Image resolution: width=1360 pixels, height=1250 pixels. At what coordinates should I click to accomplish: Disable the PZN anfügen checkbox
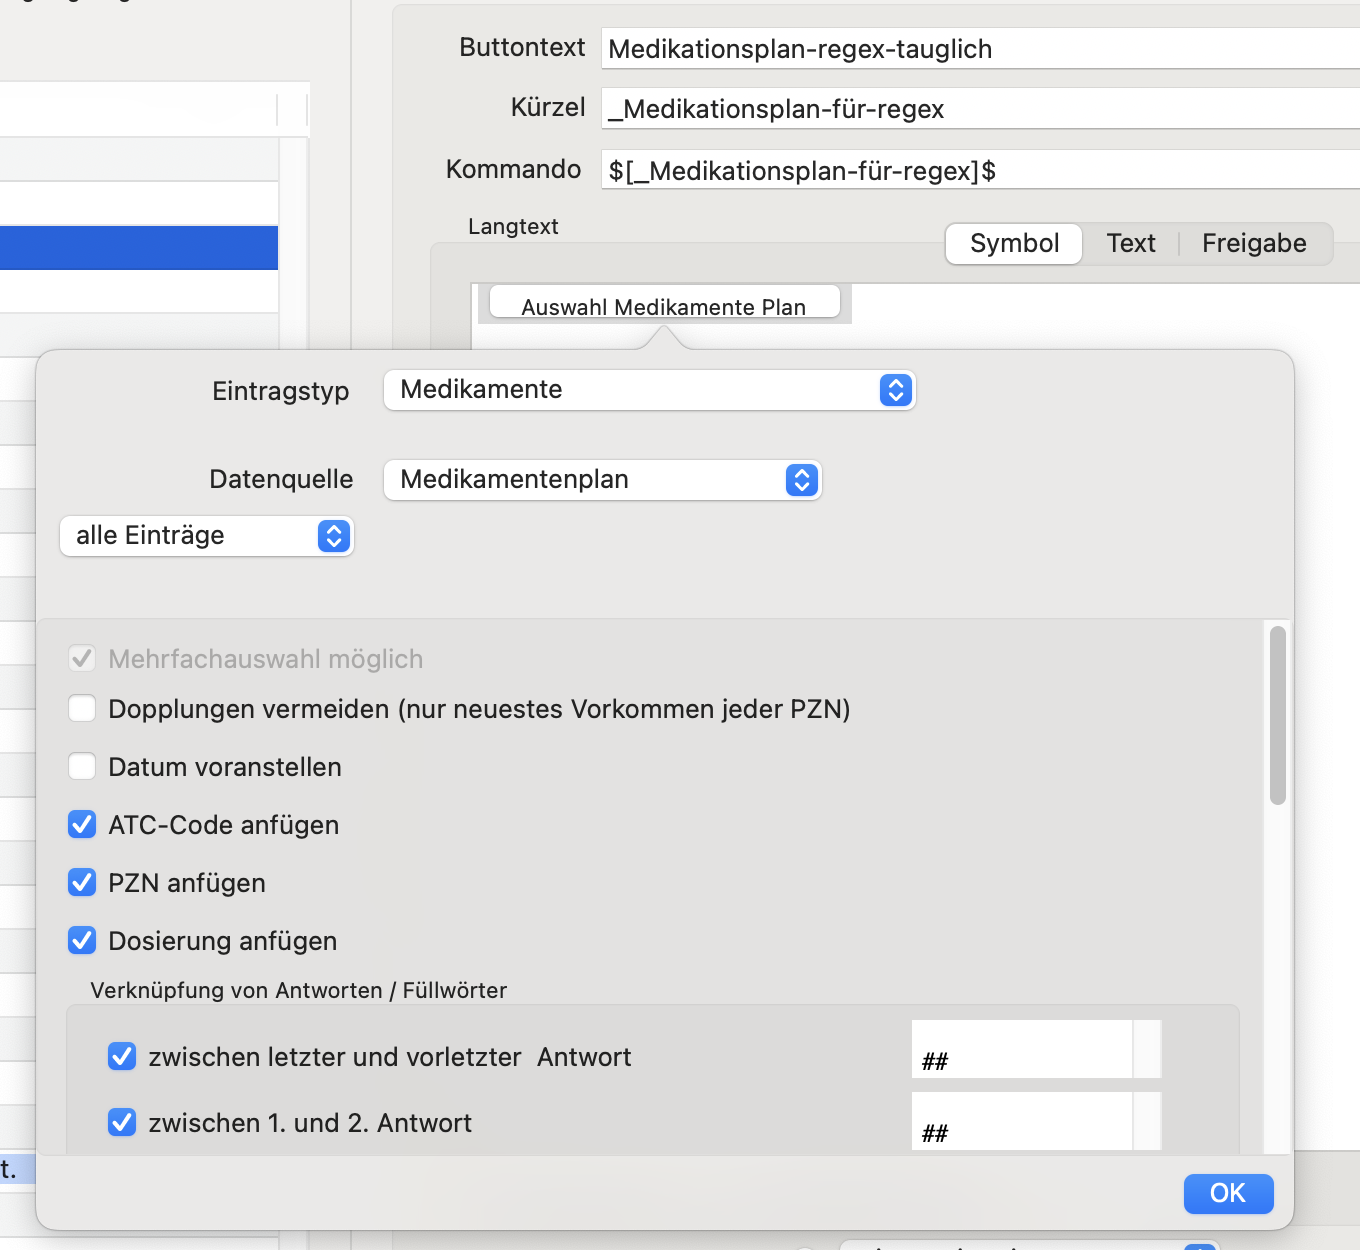[x=82, y=883]
